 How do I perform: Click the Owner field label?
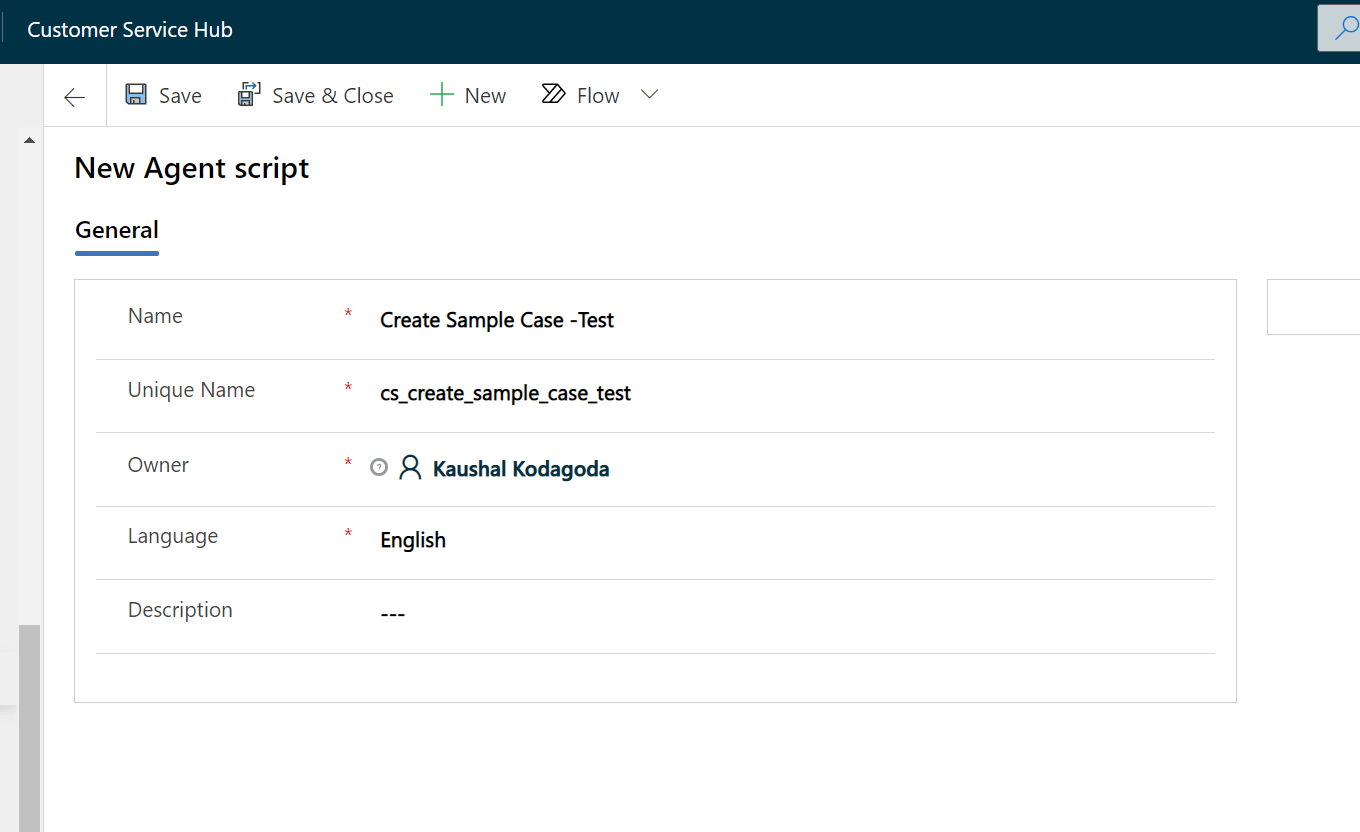pyautogui.click(x=158, y=465)
